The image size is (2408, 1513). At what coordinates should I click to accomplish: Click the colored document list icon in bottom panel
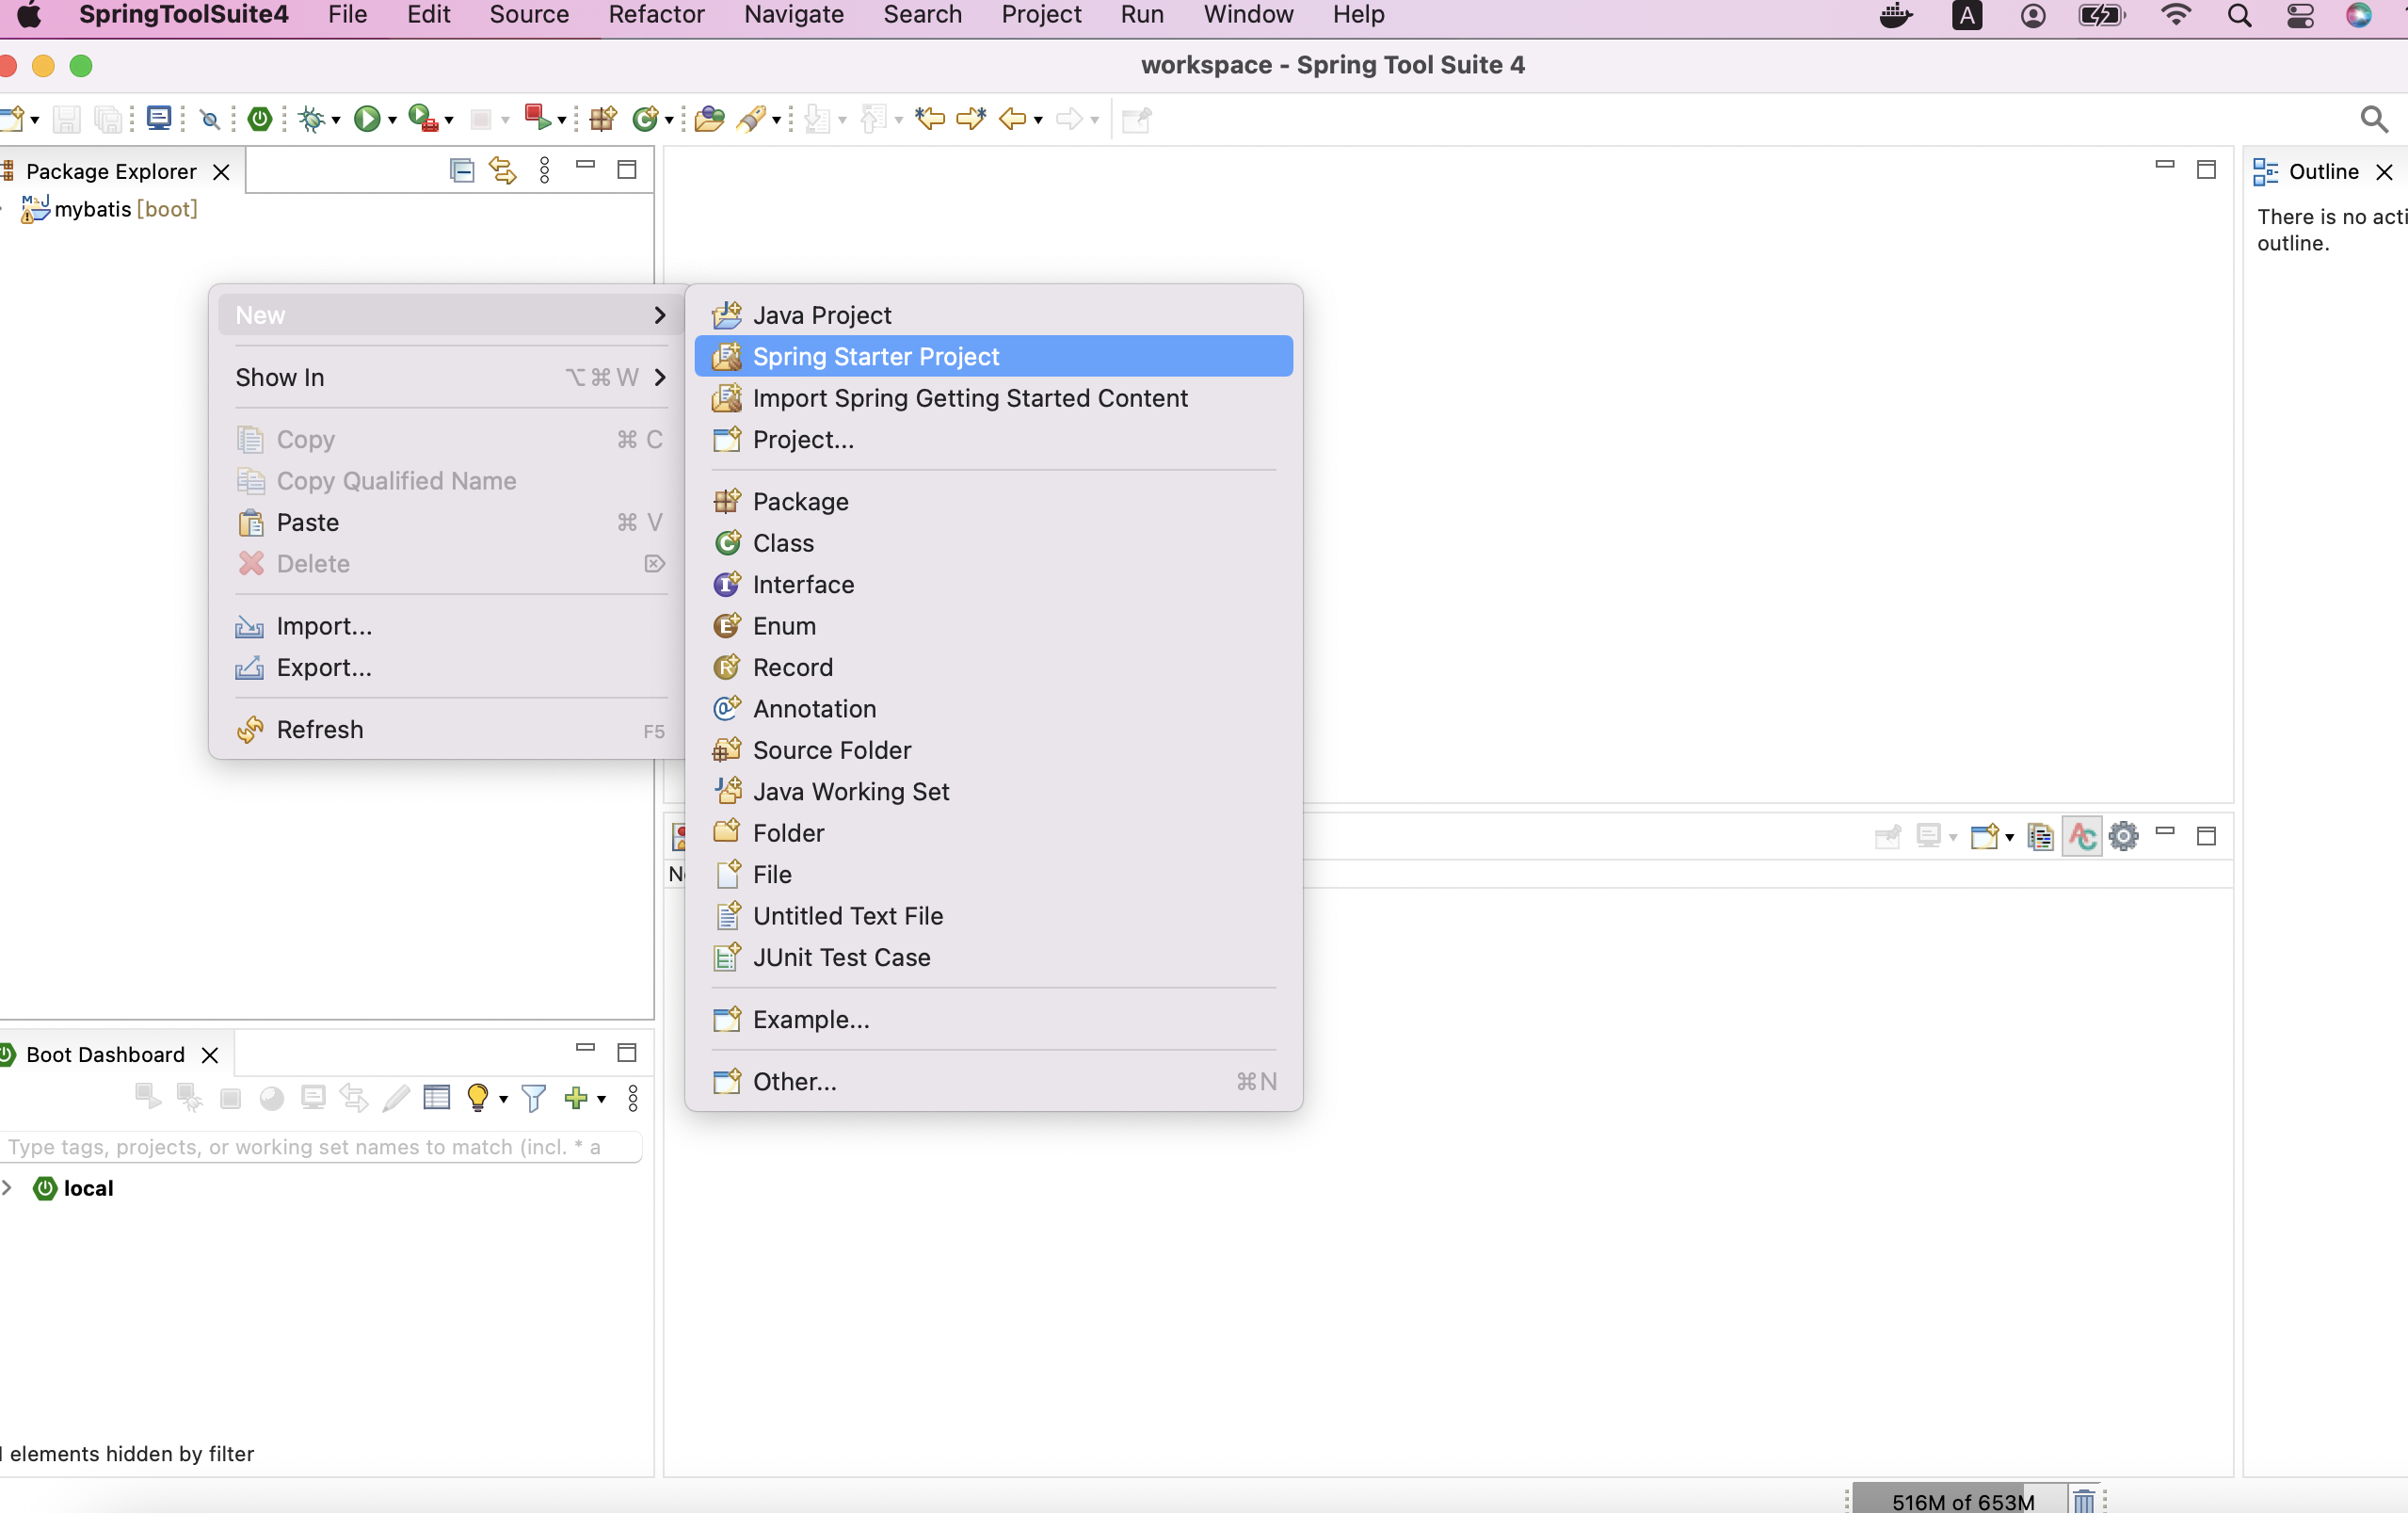point(2040,836)
